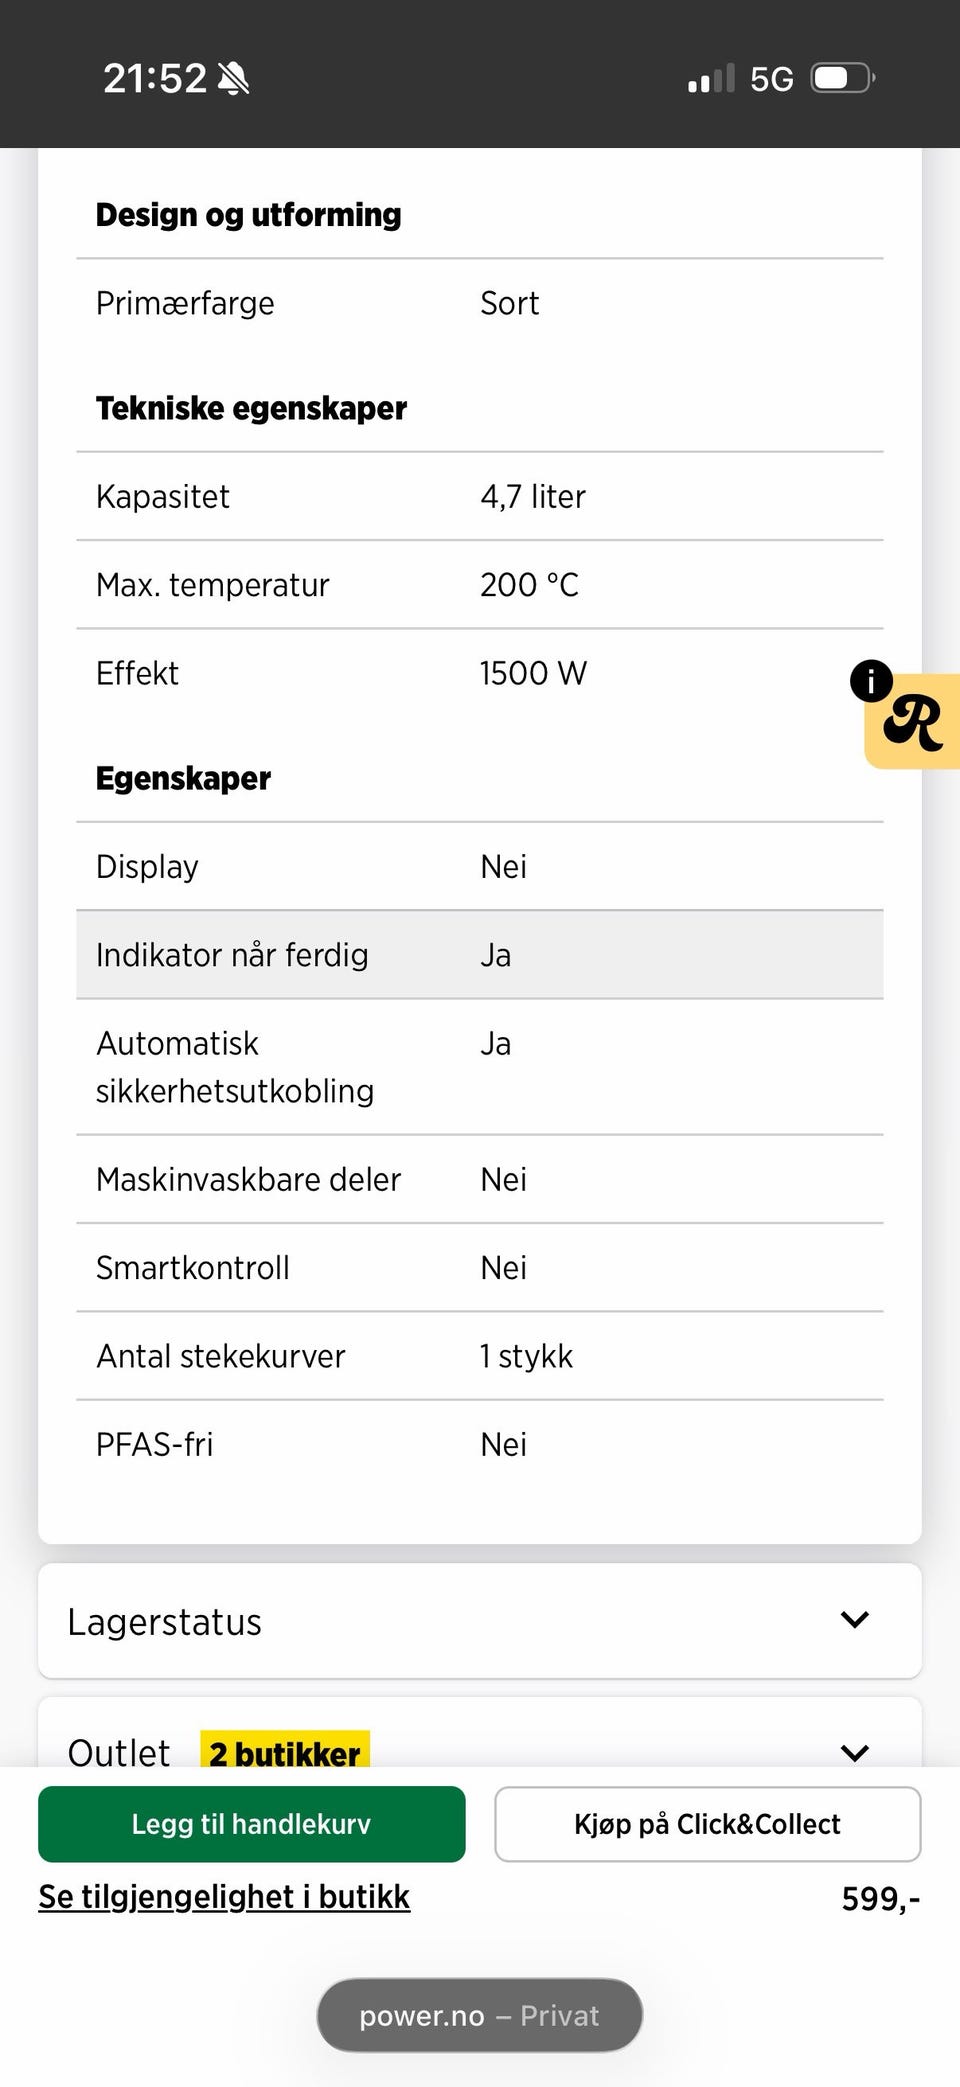Tap the muted bell icon in status bar

(x=234, y=78)
